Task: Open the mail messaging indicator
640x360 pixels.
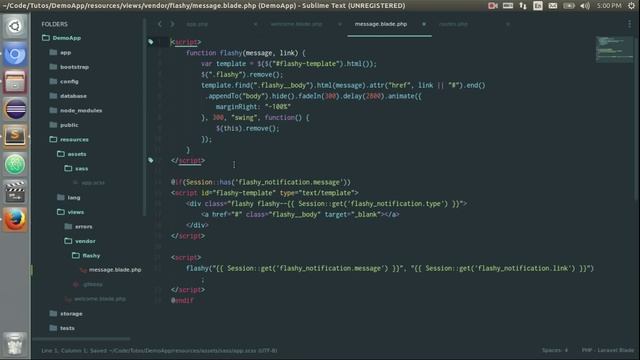Action: (x=553, y=6)
